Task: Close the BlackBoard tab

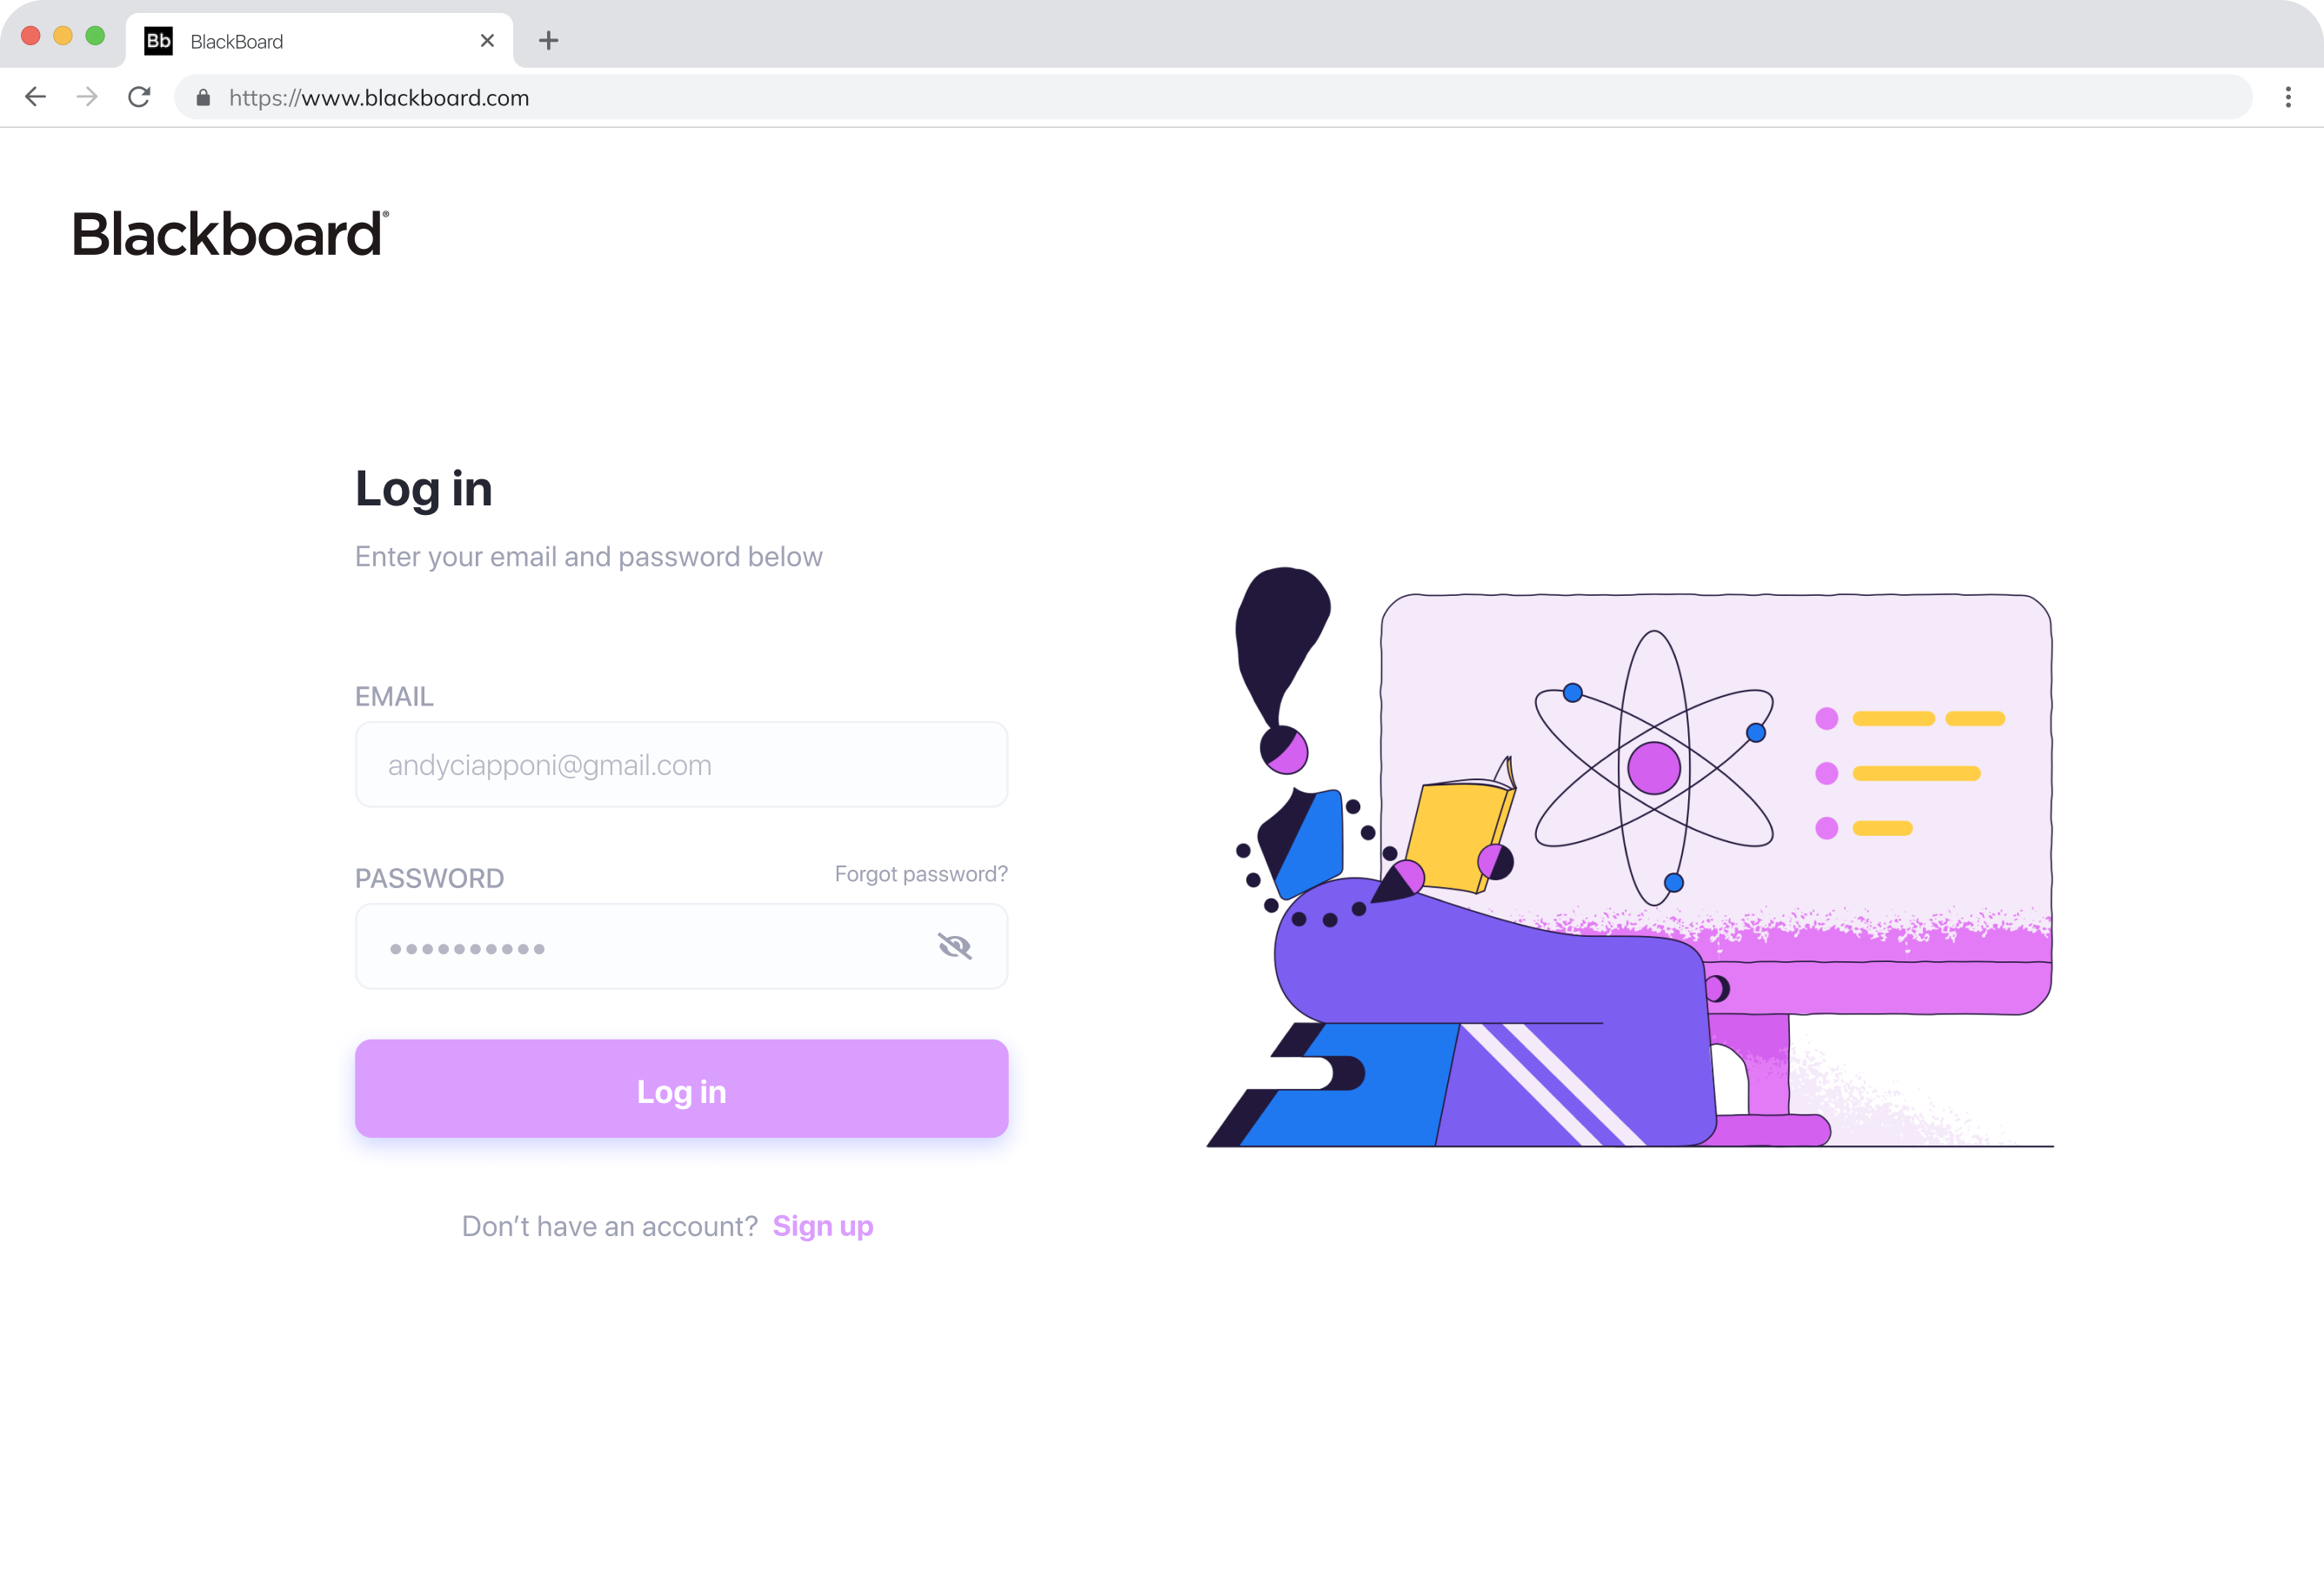Action: click(487, 41)
